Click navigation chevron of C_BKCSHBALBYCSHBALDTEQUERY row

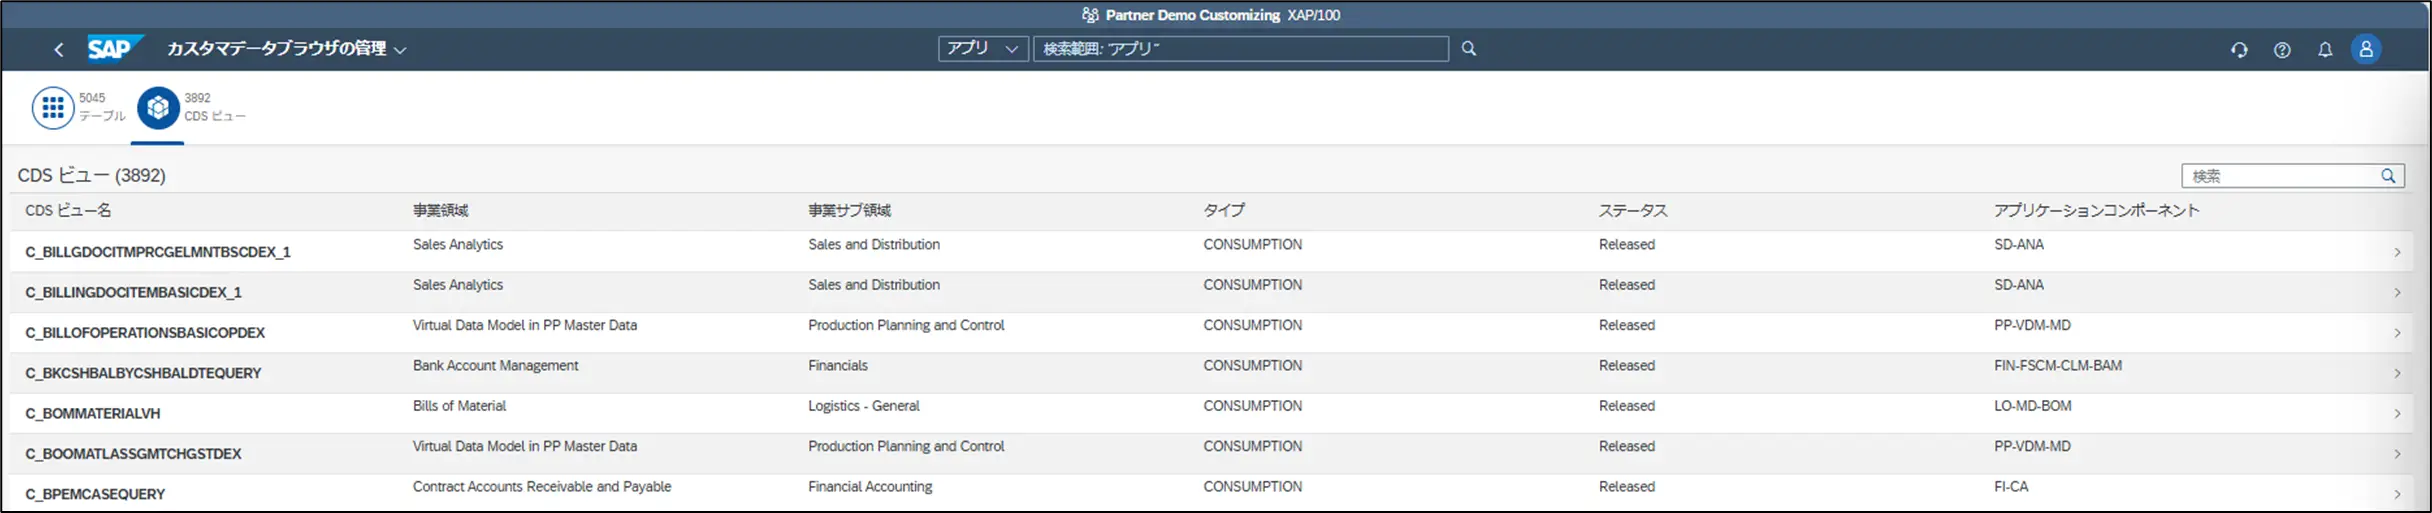click(2397, 373)
